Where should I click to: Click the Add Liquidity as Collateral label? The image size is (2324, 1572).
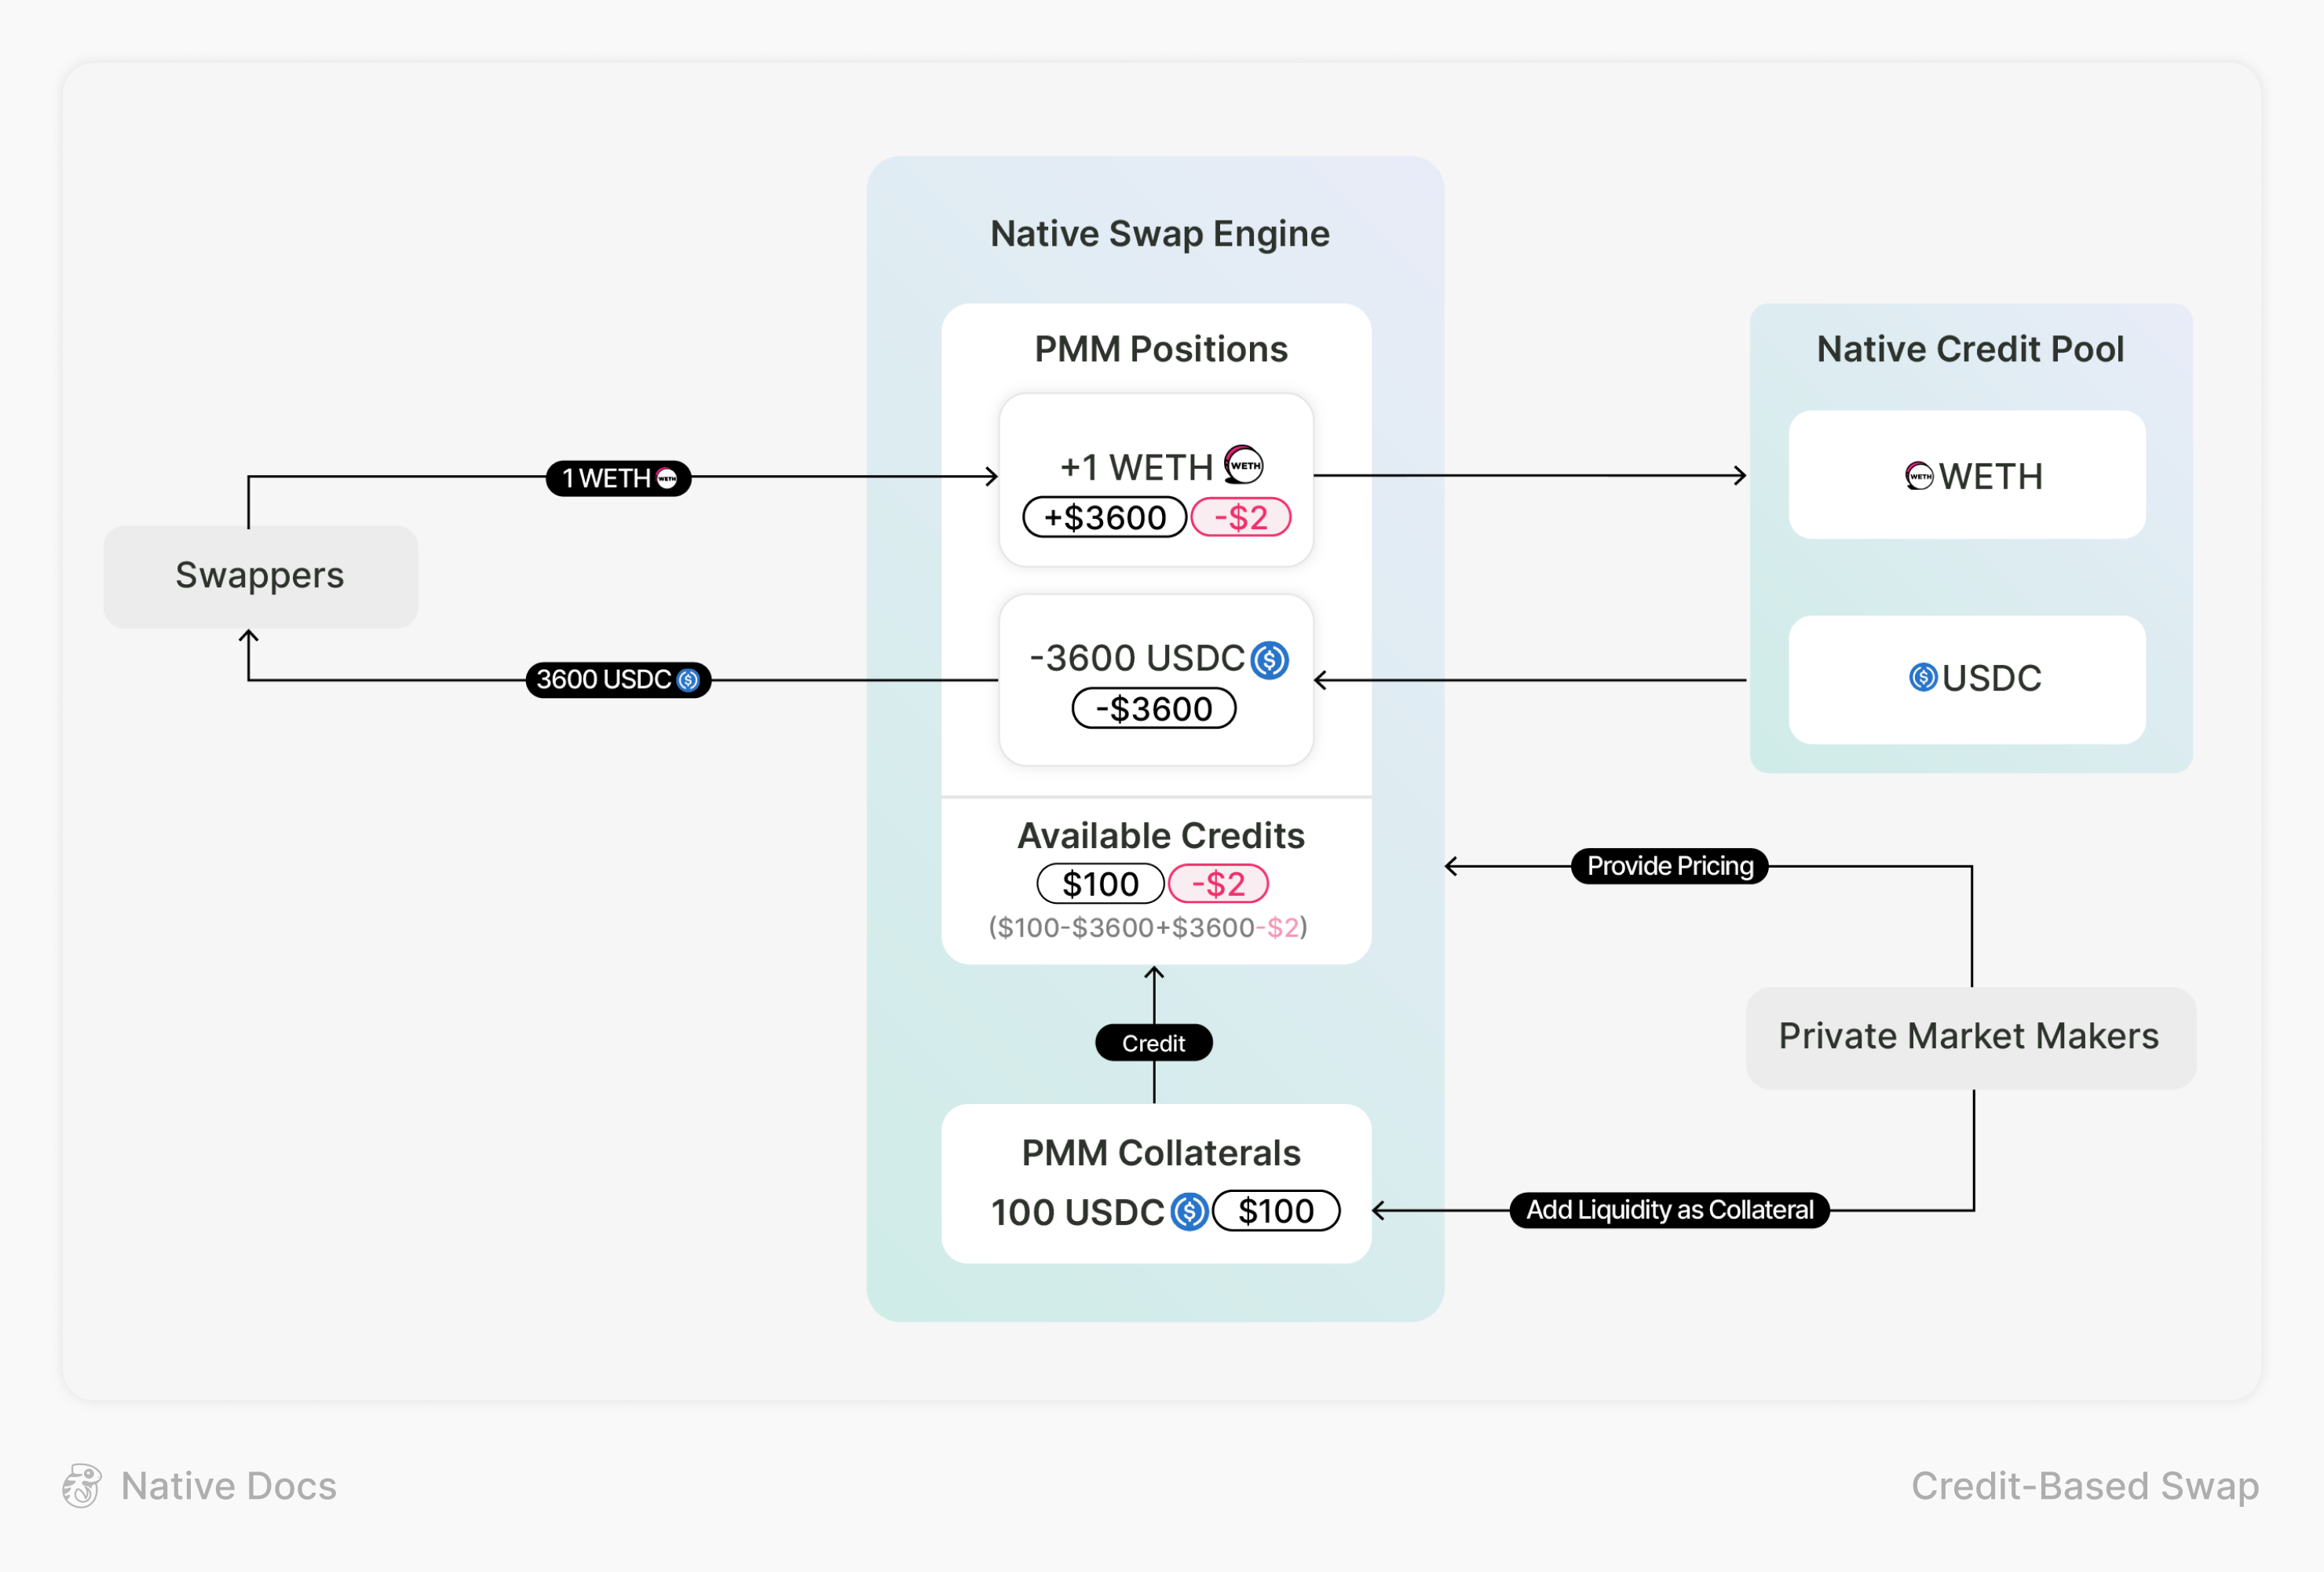click(x=1669, y=1210)
